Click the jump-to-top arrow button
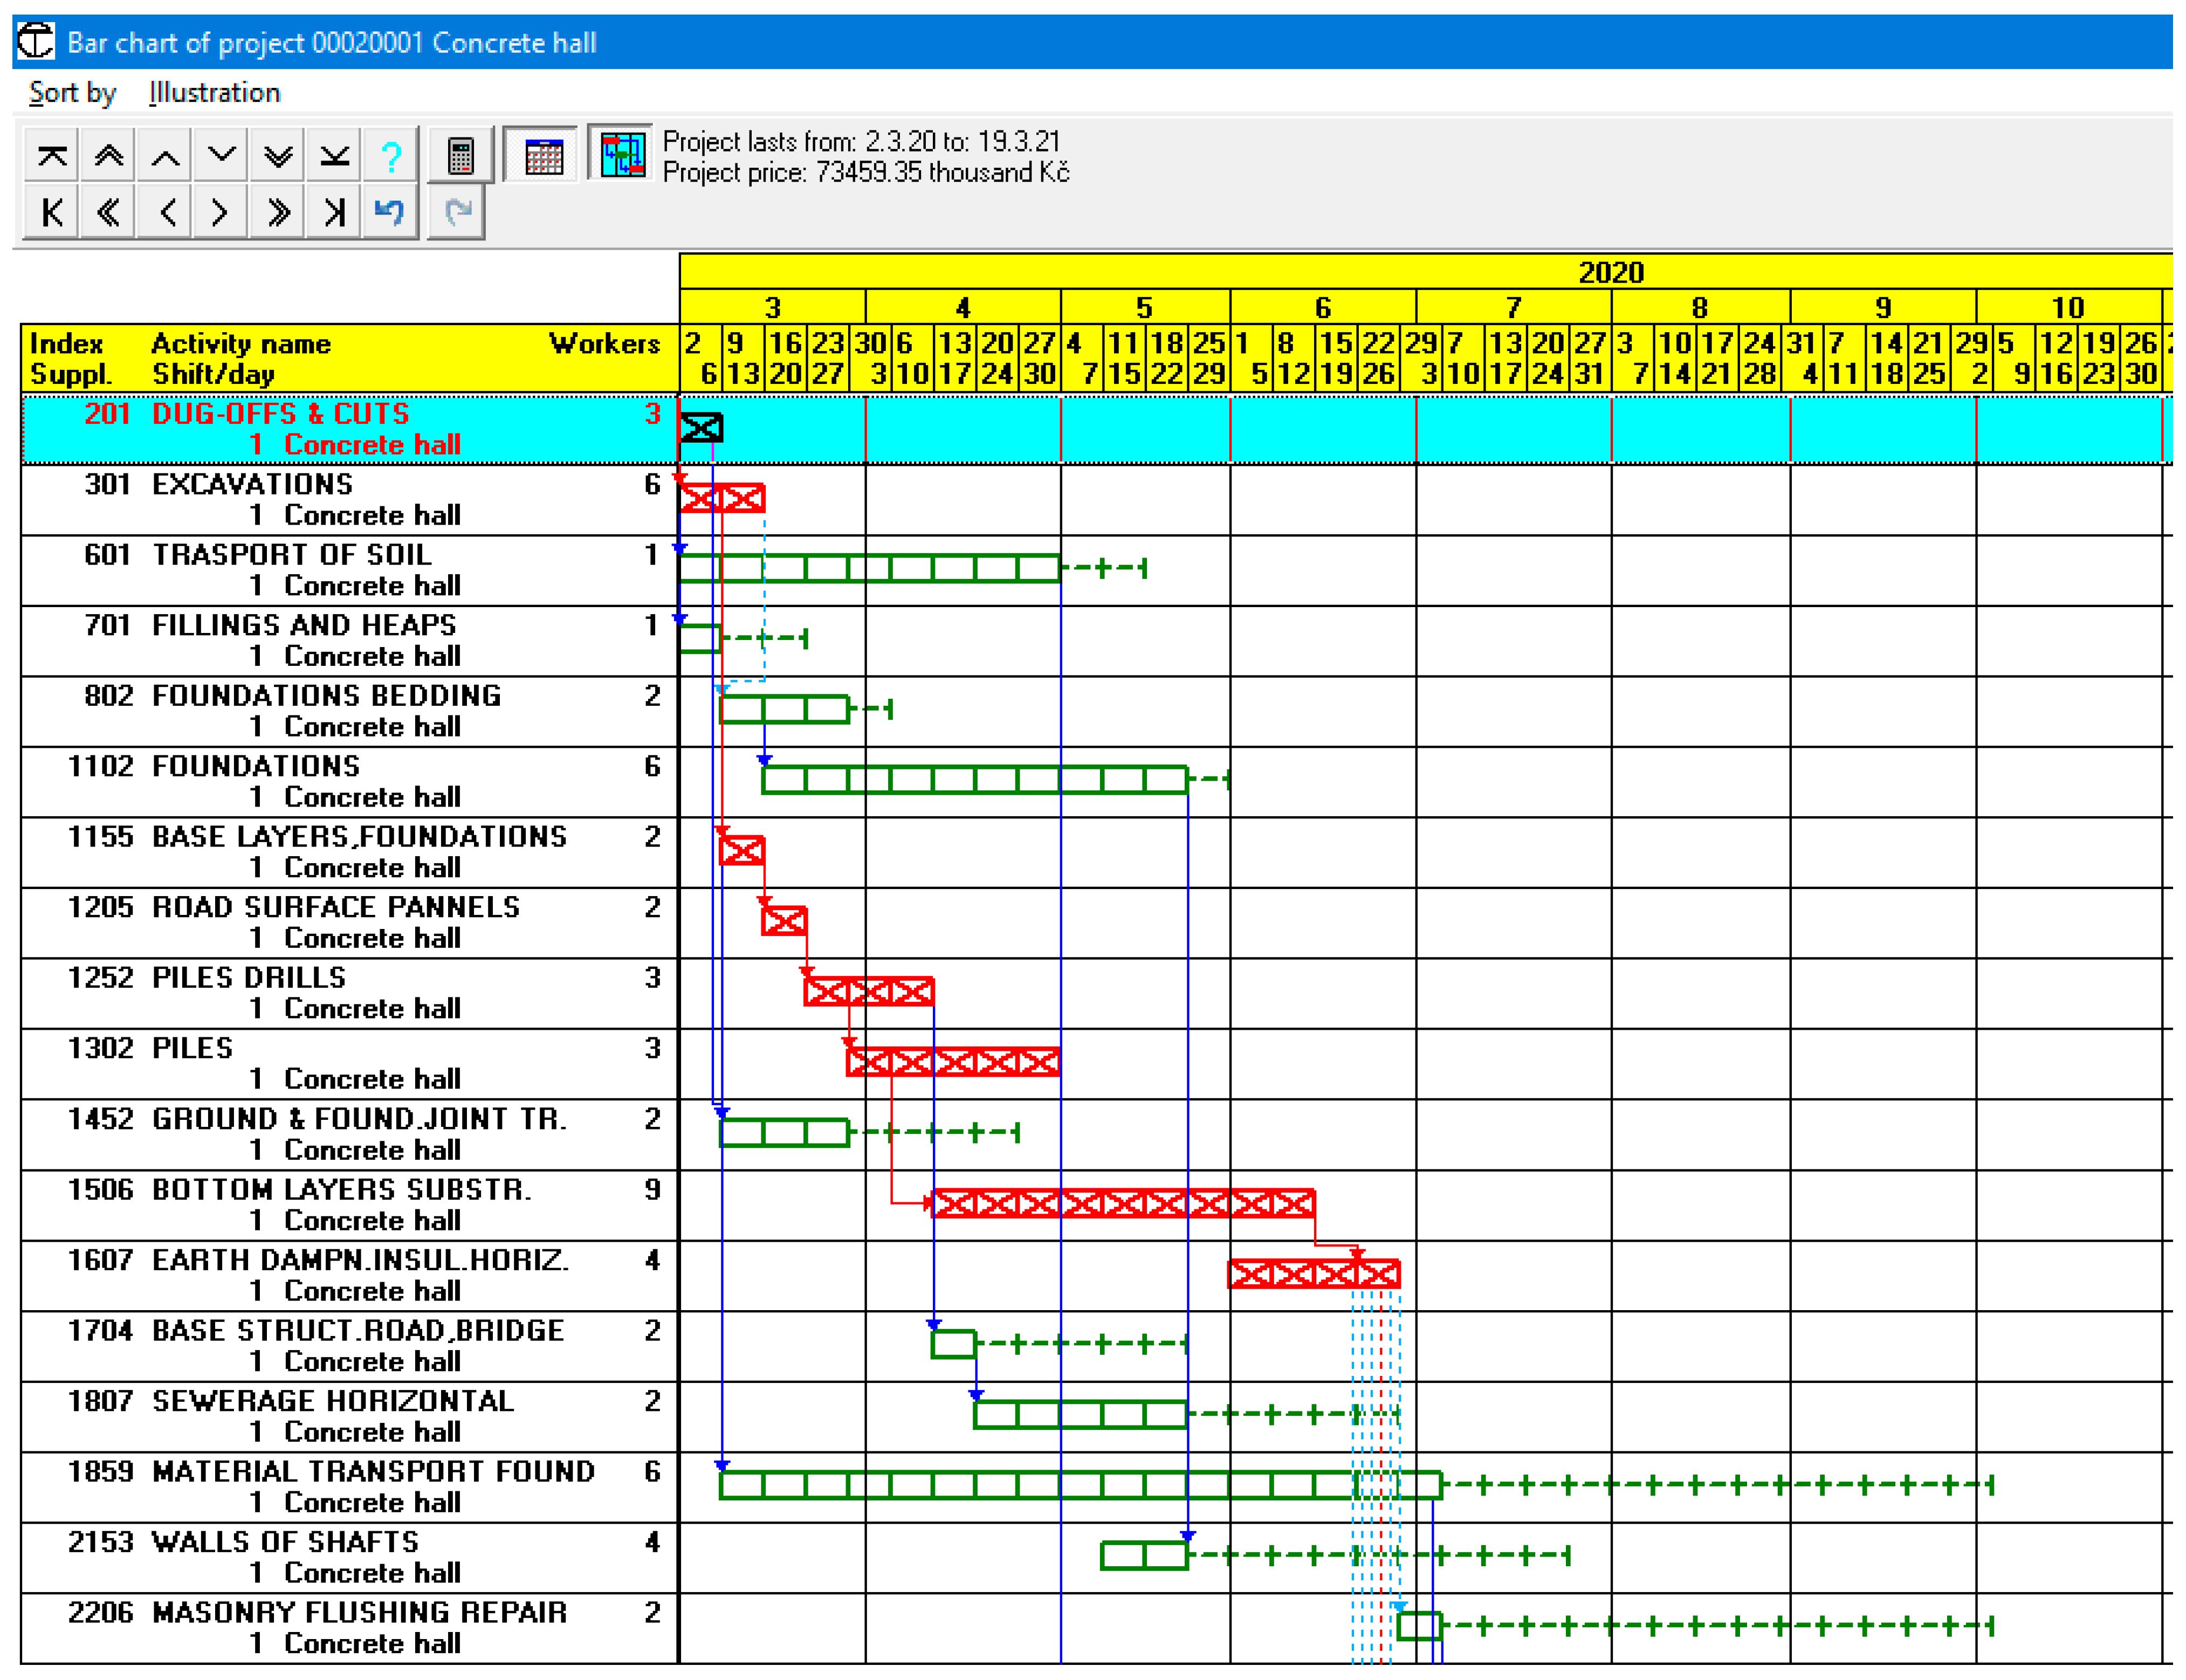The image size is (2186, 1680). point(52,156)
